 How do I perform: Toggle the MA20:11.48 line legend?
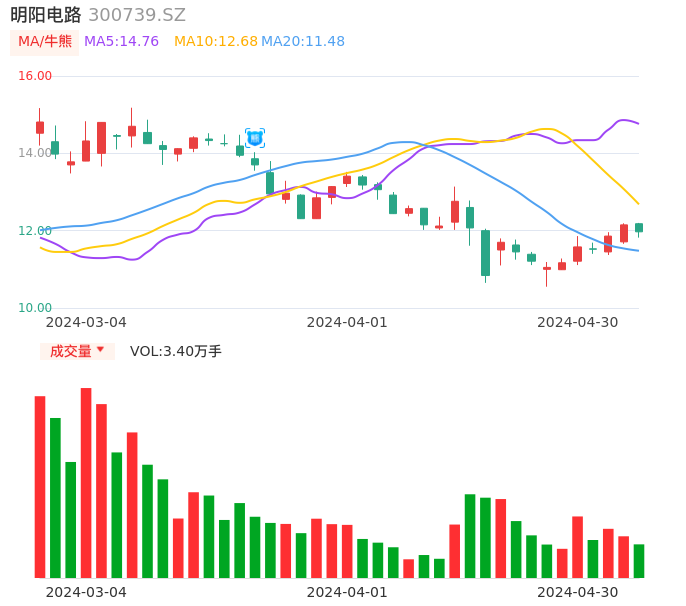[303, 42]
